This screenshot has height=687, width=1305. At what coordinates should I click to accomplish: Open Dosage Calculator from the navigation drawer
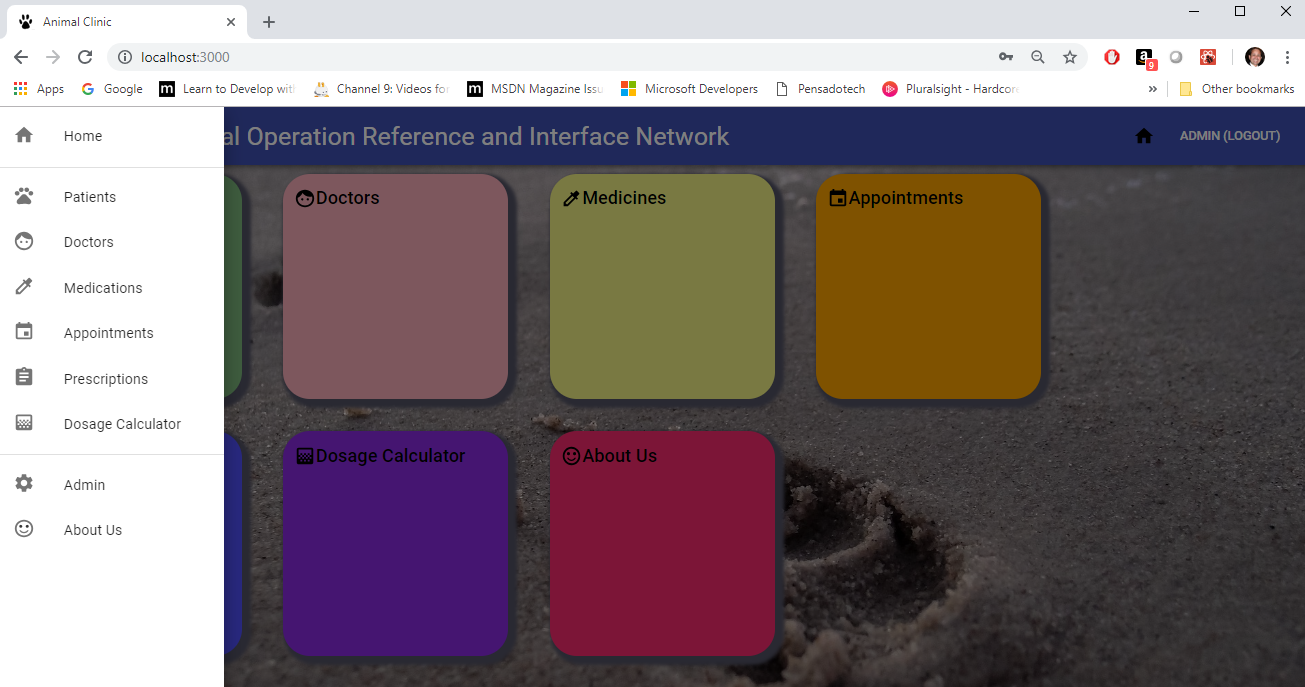[x=112, y=424]
